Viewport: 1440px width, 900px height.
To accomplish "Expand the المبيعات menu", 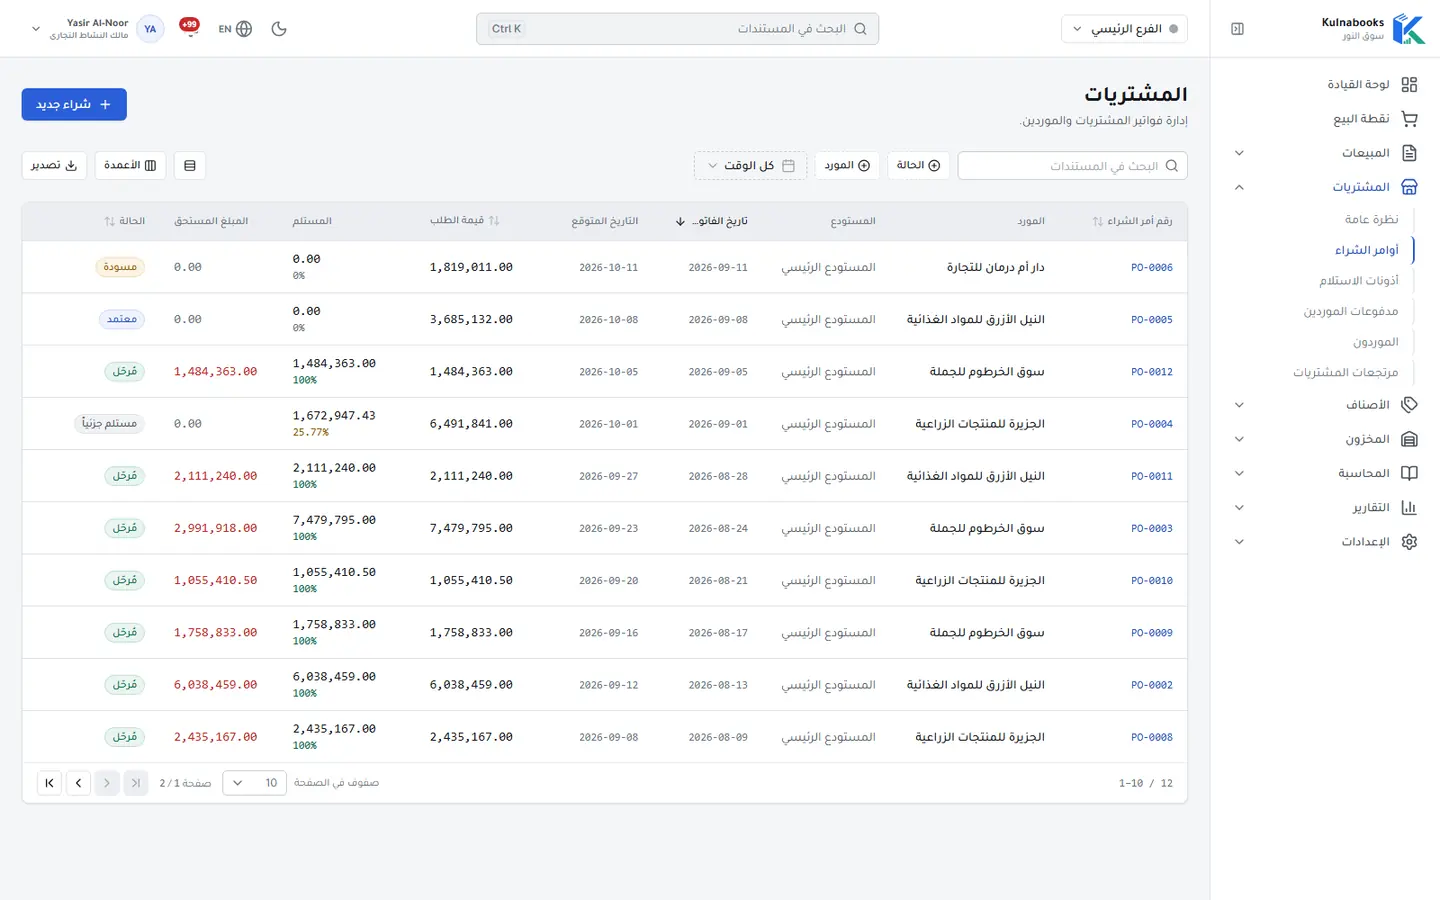I will (x=1325, y=153).
